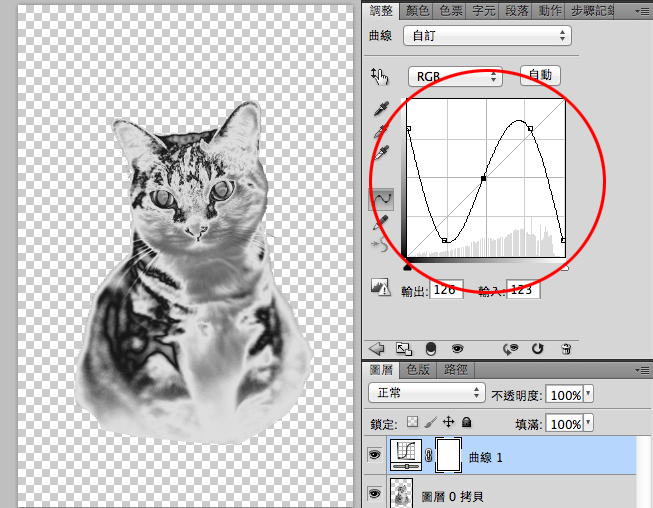This screenshot has height=508, width=653.
Task: Return to adjustment list with back arrow
Action: [x=377, y=349]
